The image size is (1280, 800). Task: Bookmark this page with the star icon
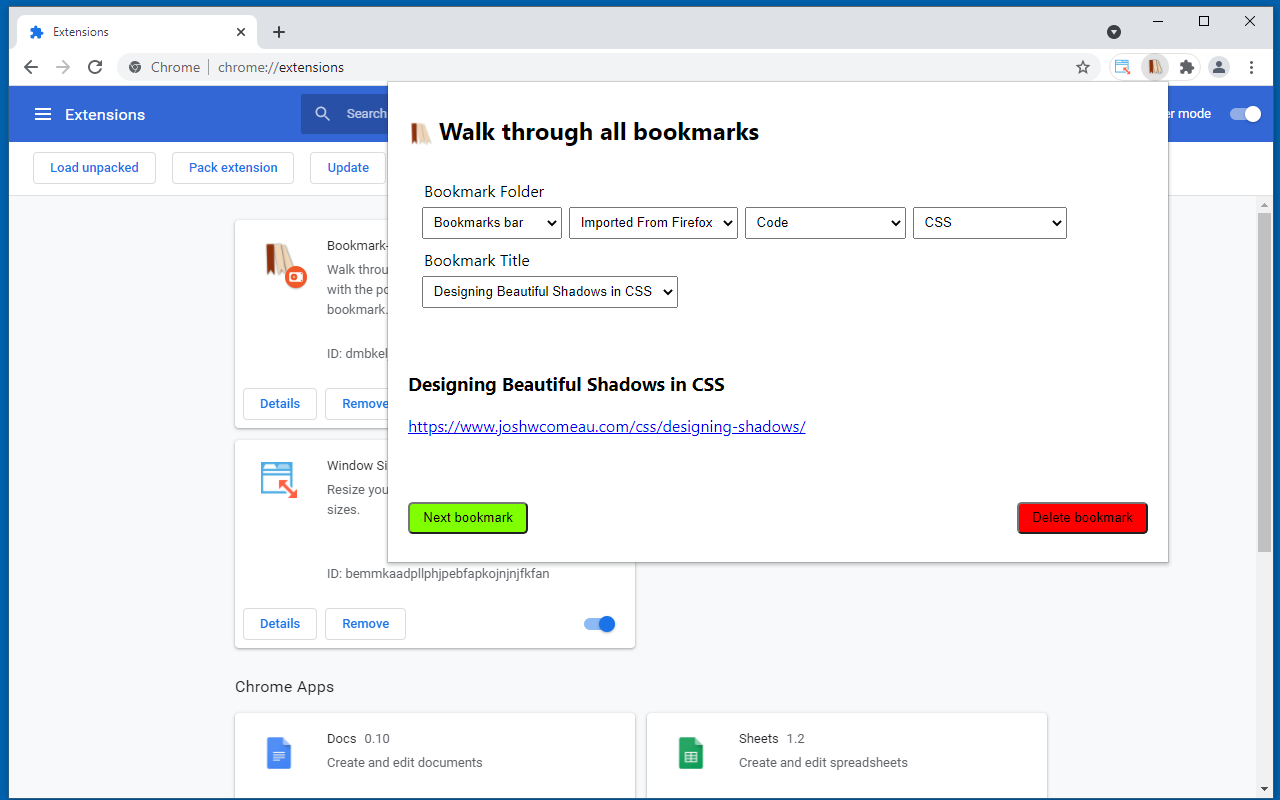coord(1084,67)
